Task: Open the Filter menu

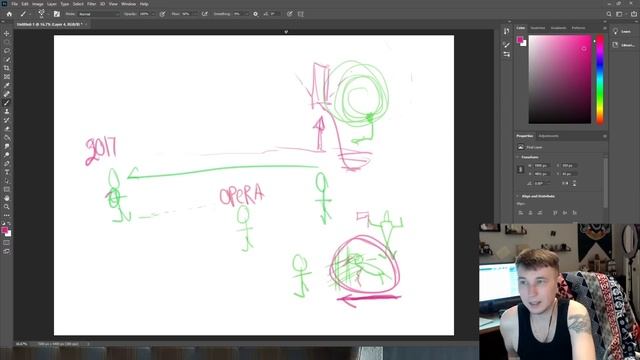Action: 91,4
